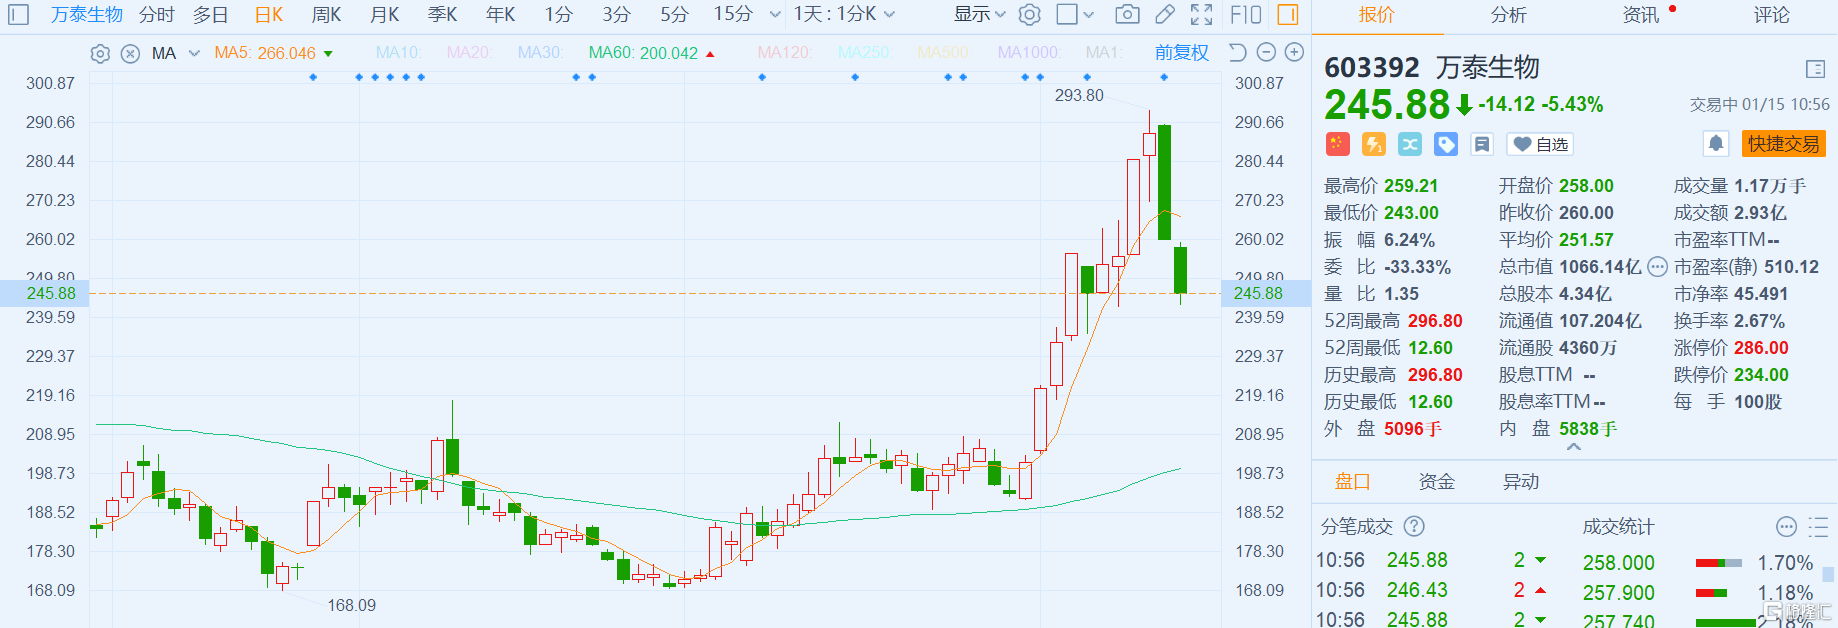Enter fullscreen chart mode
The height and width of the screenshot is (628, 1838).
coord(1201,15)
